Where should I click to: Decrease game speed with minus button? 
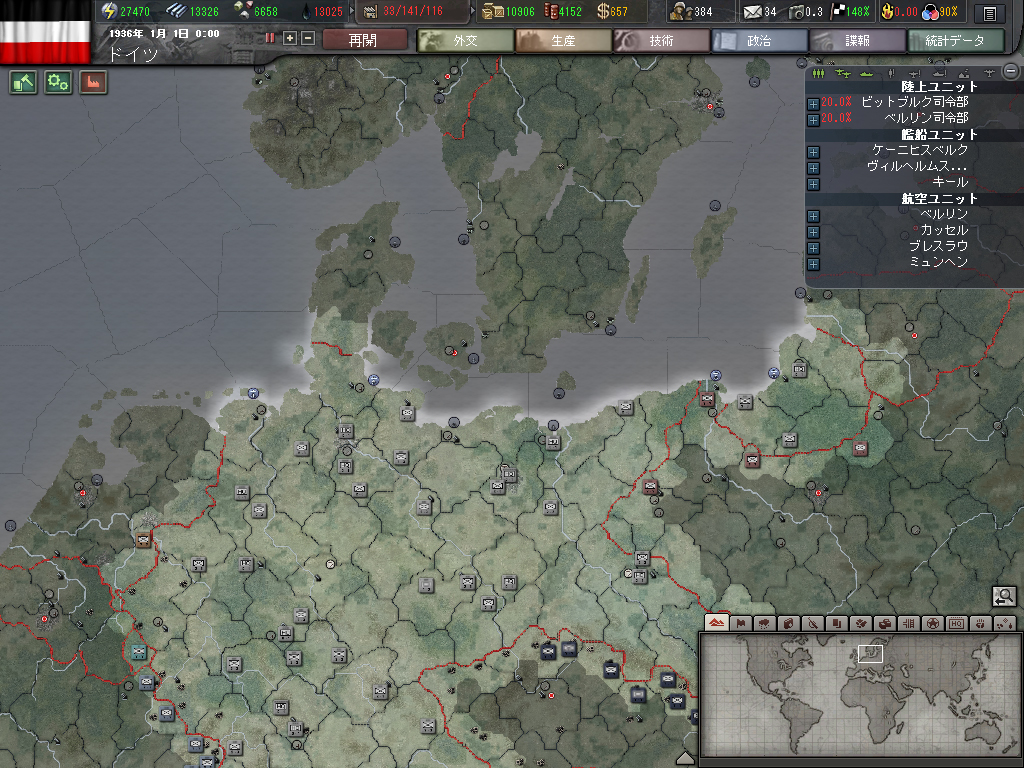tap(308, 39)
